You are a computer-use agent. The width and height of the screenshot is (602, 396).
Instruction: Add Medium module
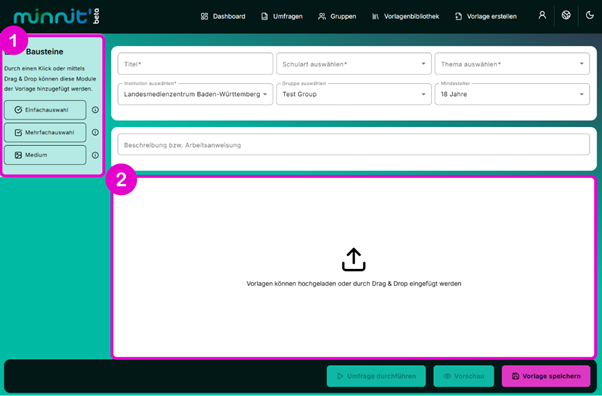pos(45,155)
